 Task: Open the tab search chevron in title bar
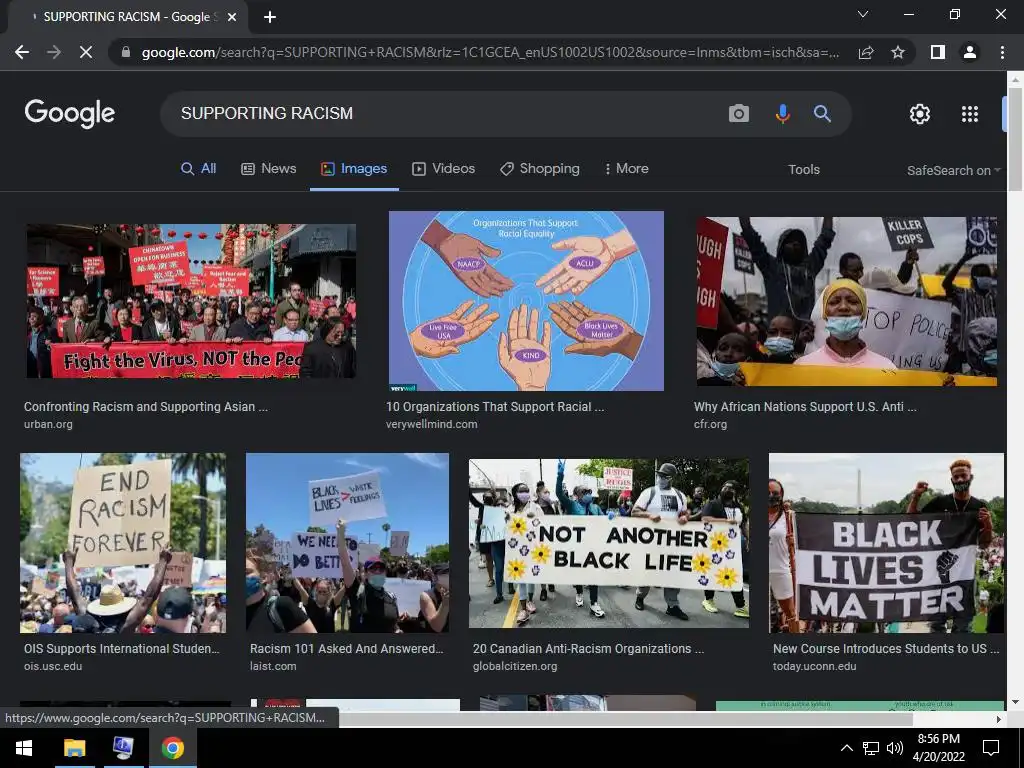[863, 14]
